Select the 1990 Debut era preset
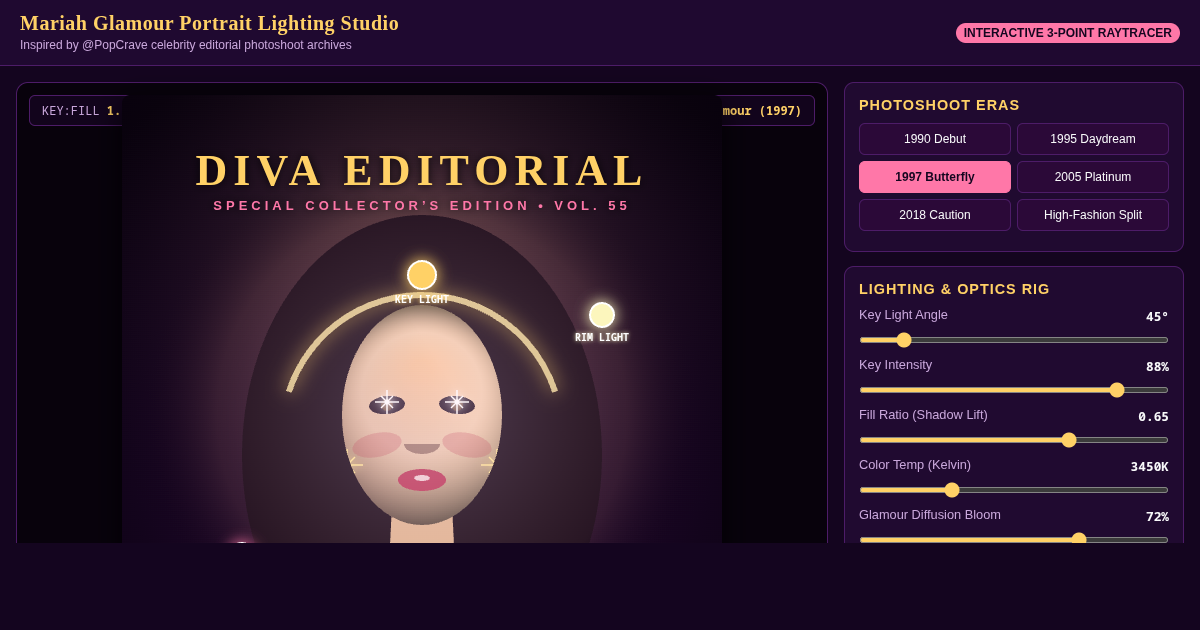The height and width of the screenshot is (630, 1200). click(x=935, y=139)
